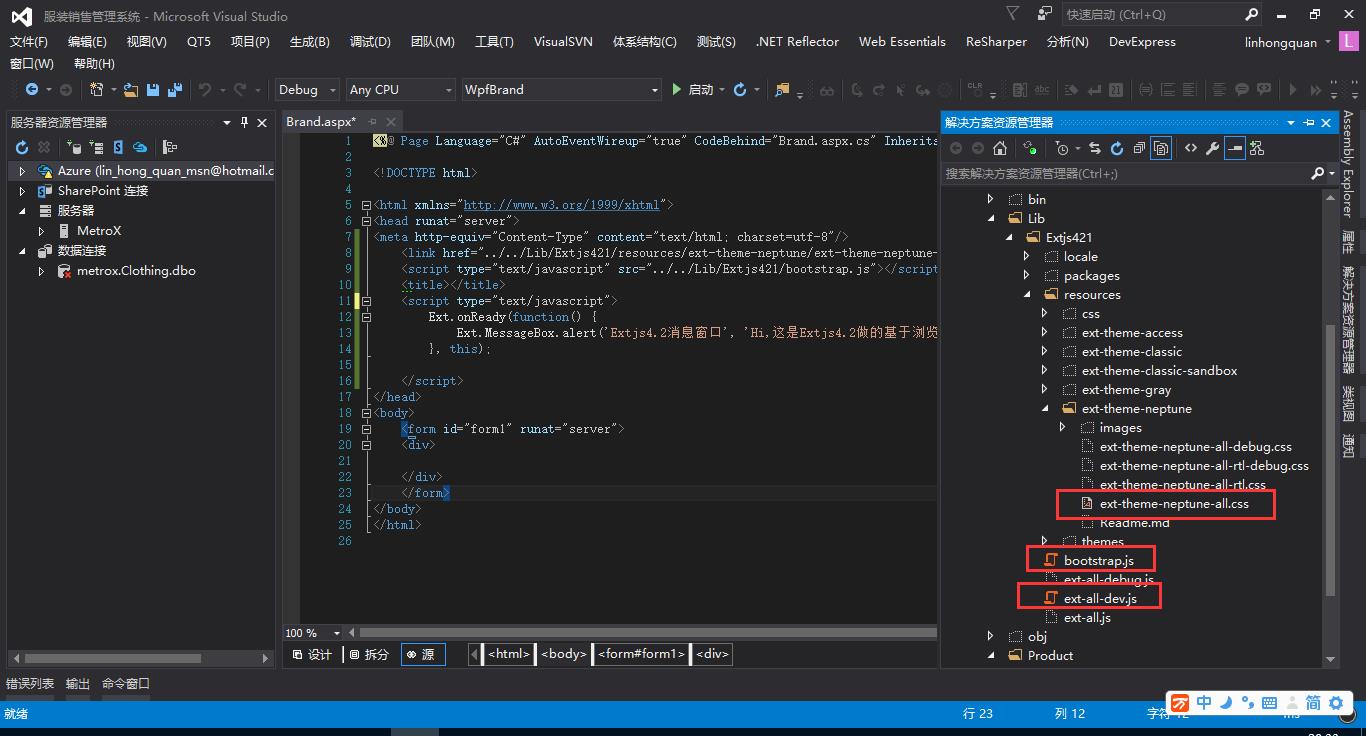This screenshot has height=736, width=1366.
Task: Collapse the Extjs421 folder node
Action: pyautogui.click(x=1010, y=237)
